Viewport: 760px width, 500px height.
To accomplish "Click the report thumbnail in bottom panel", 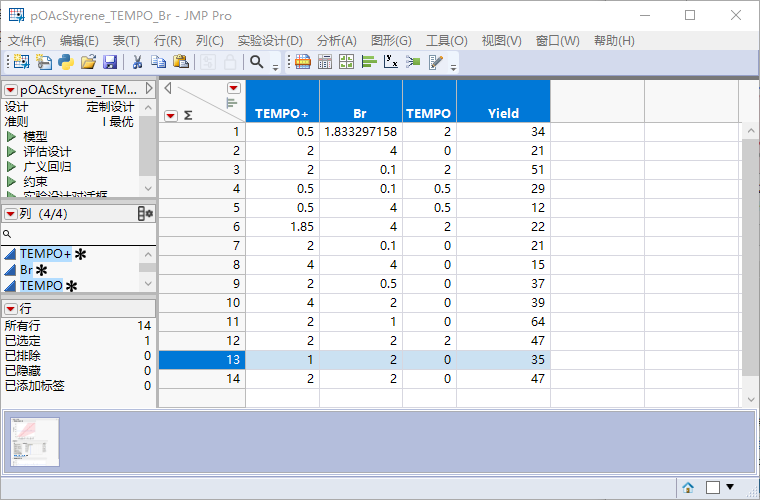I will click(x=35, y=441).
